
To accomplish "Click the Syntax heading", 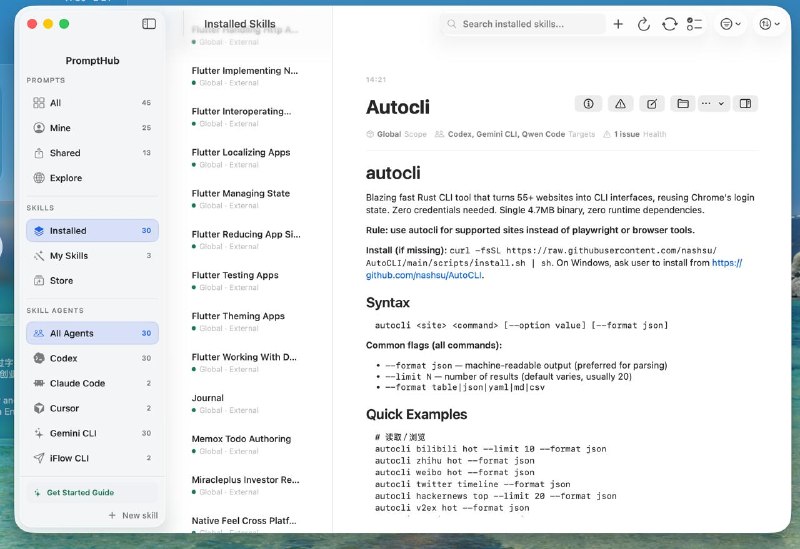I will pyautogui.click(x=388, y=303).
